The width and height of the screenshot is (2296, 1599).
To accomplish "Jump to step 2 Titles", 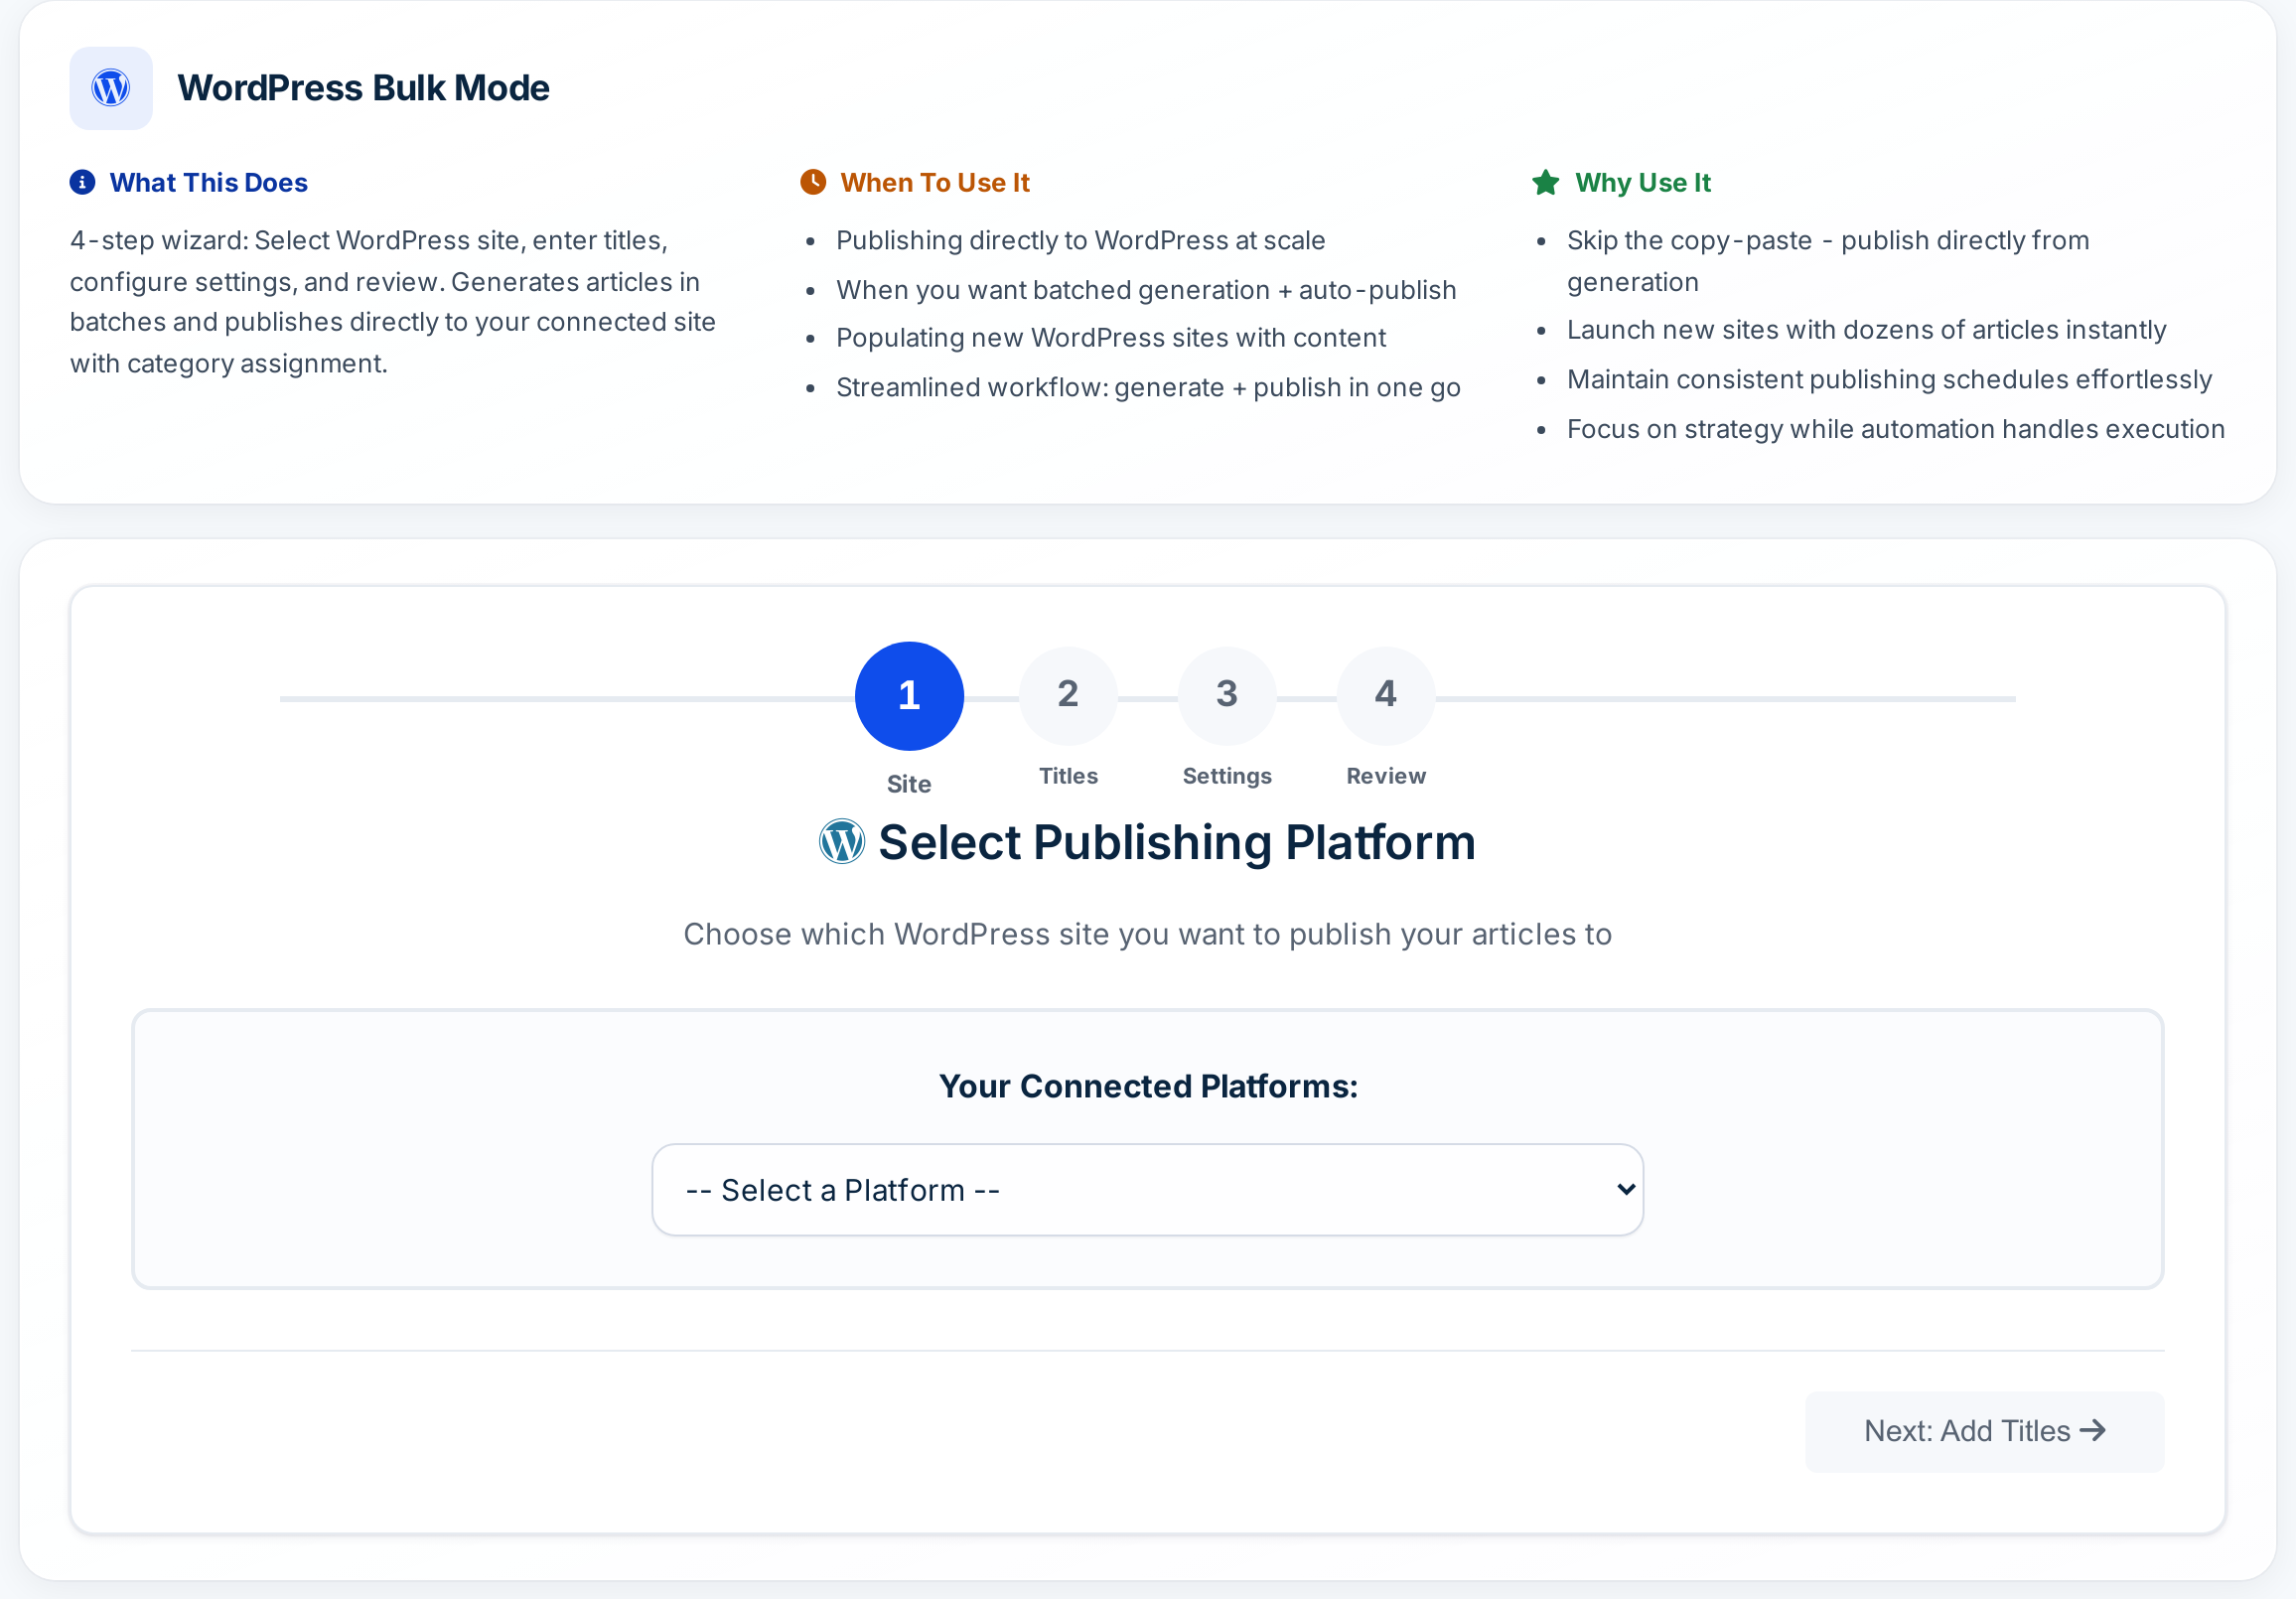I will coord(1068,696).
